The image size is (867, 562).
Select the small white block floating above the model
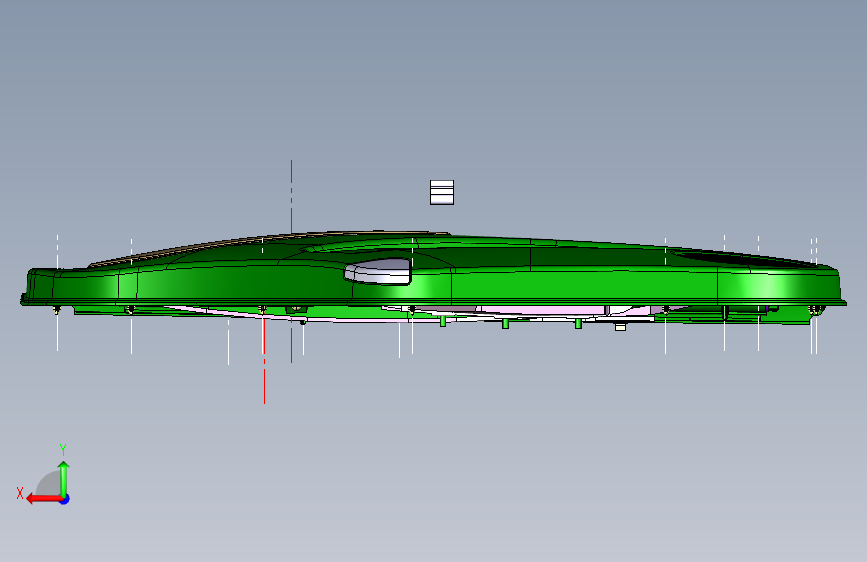click(x=442, y=192)
